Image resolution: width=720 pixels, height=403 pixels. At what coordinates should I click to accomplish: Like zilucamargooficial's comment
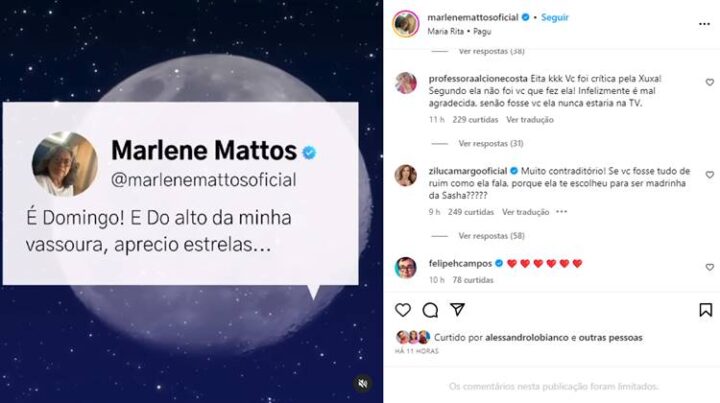click(709, 175)
